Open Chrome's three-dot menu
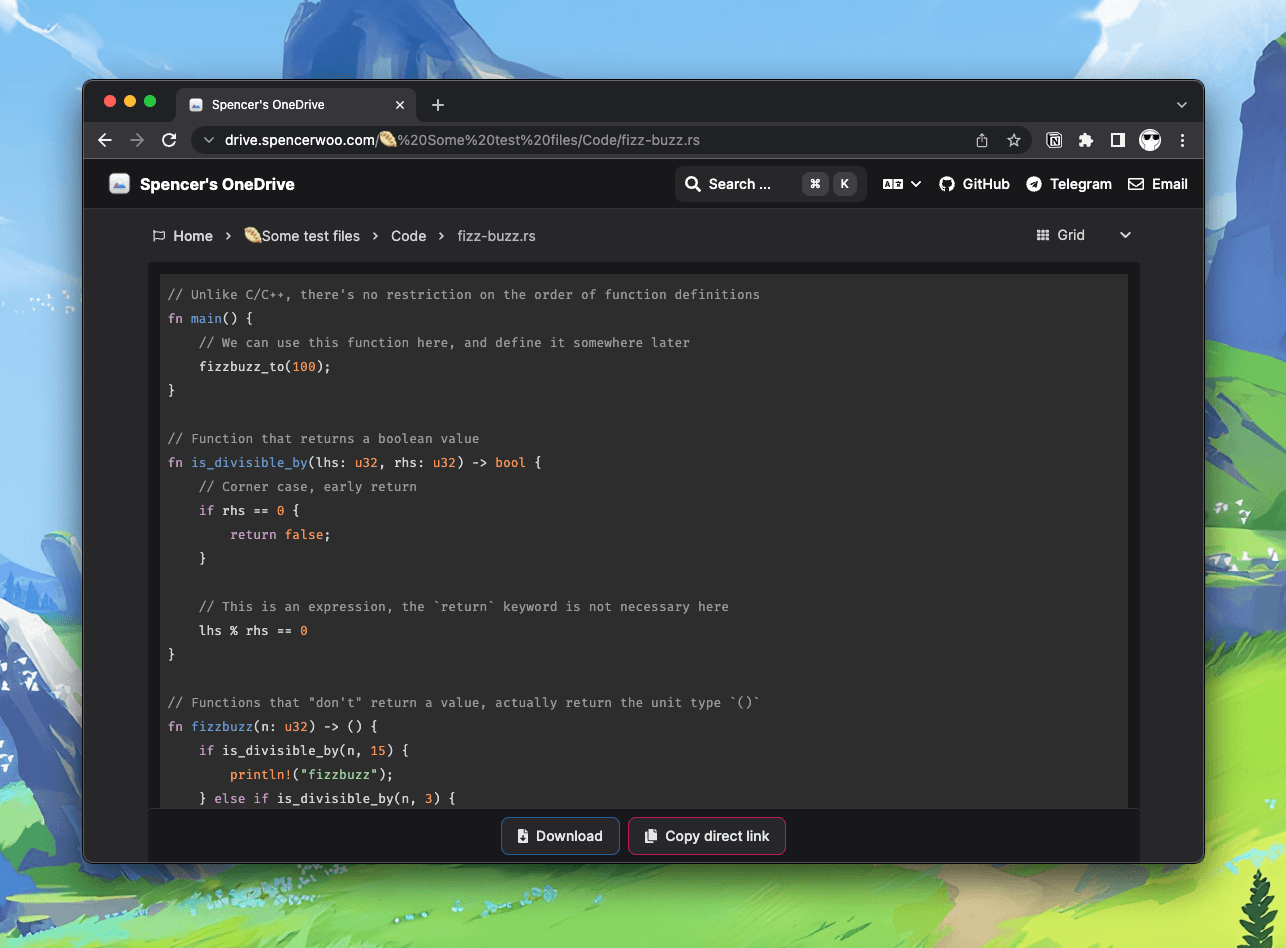This screenshot has height=948, width=1286. 1182,140
